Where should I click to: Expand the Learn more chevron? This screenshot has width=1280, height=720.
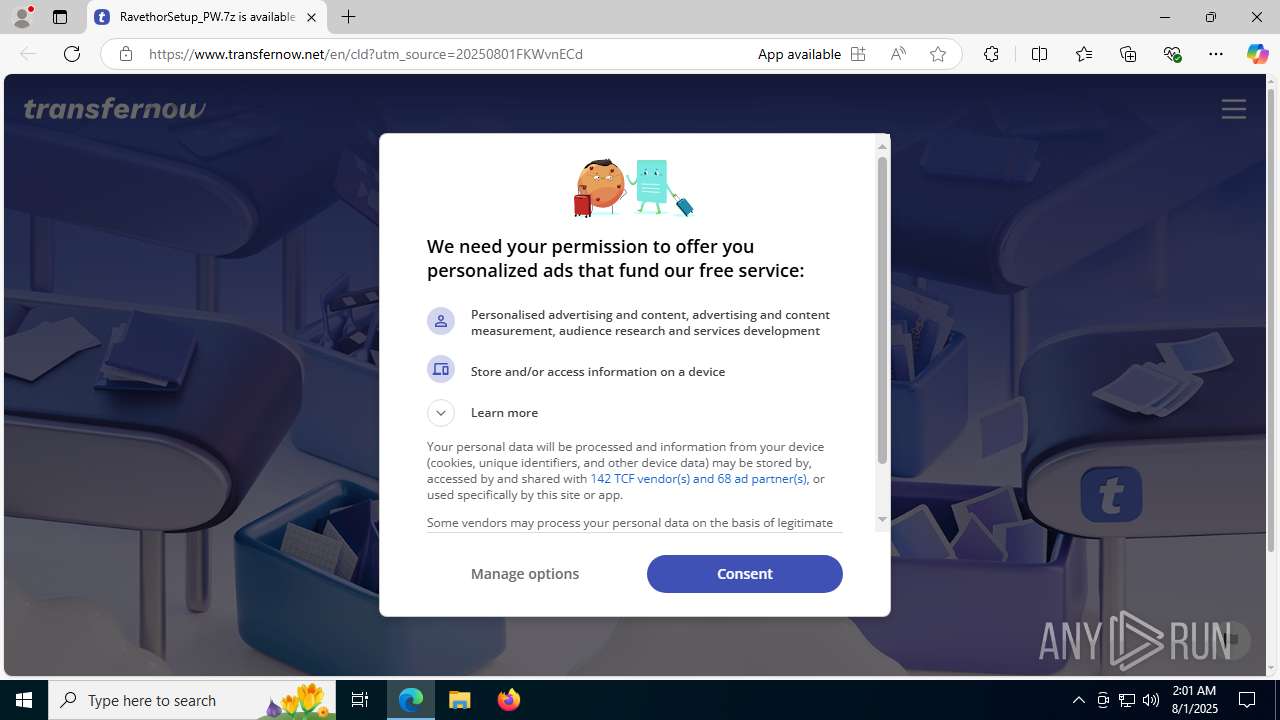441,413
